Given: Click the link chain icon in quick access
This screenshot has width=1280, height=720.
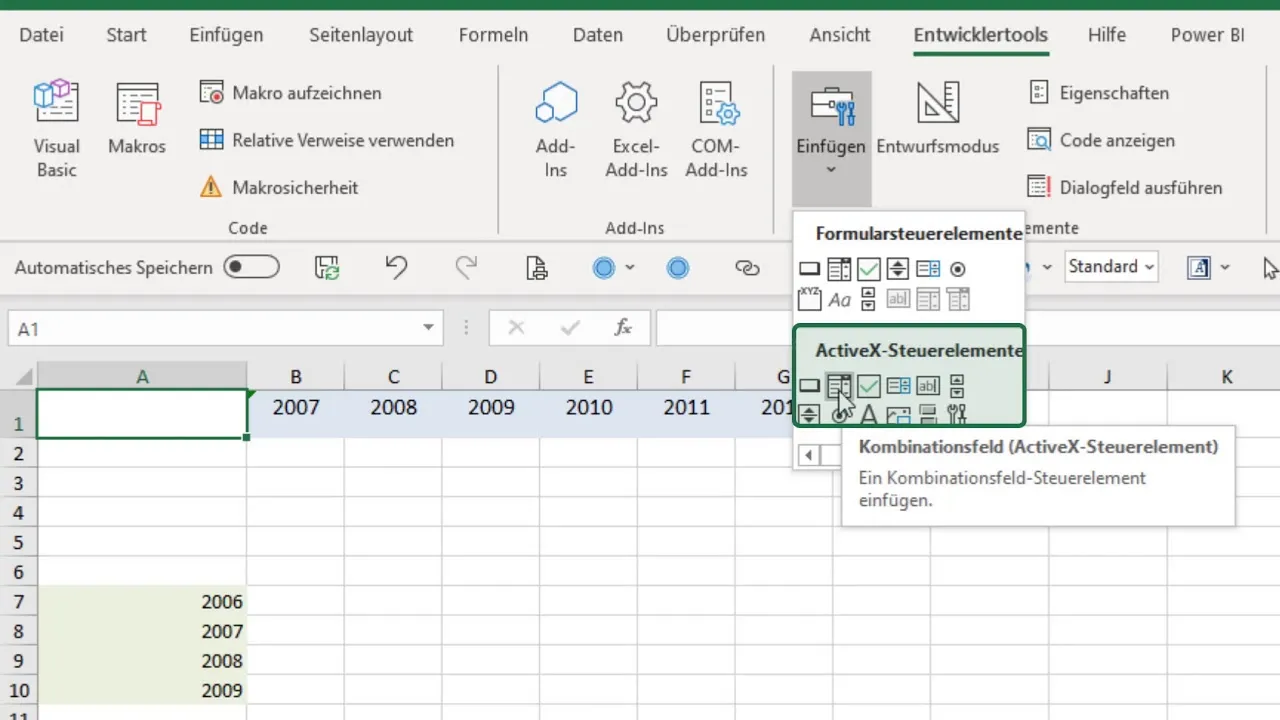Looking at the screenshot, I should pyautogui.click(x=748, y=267).
